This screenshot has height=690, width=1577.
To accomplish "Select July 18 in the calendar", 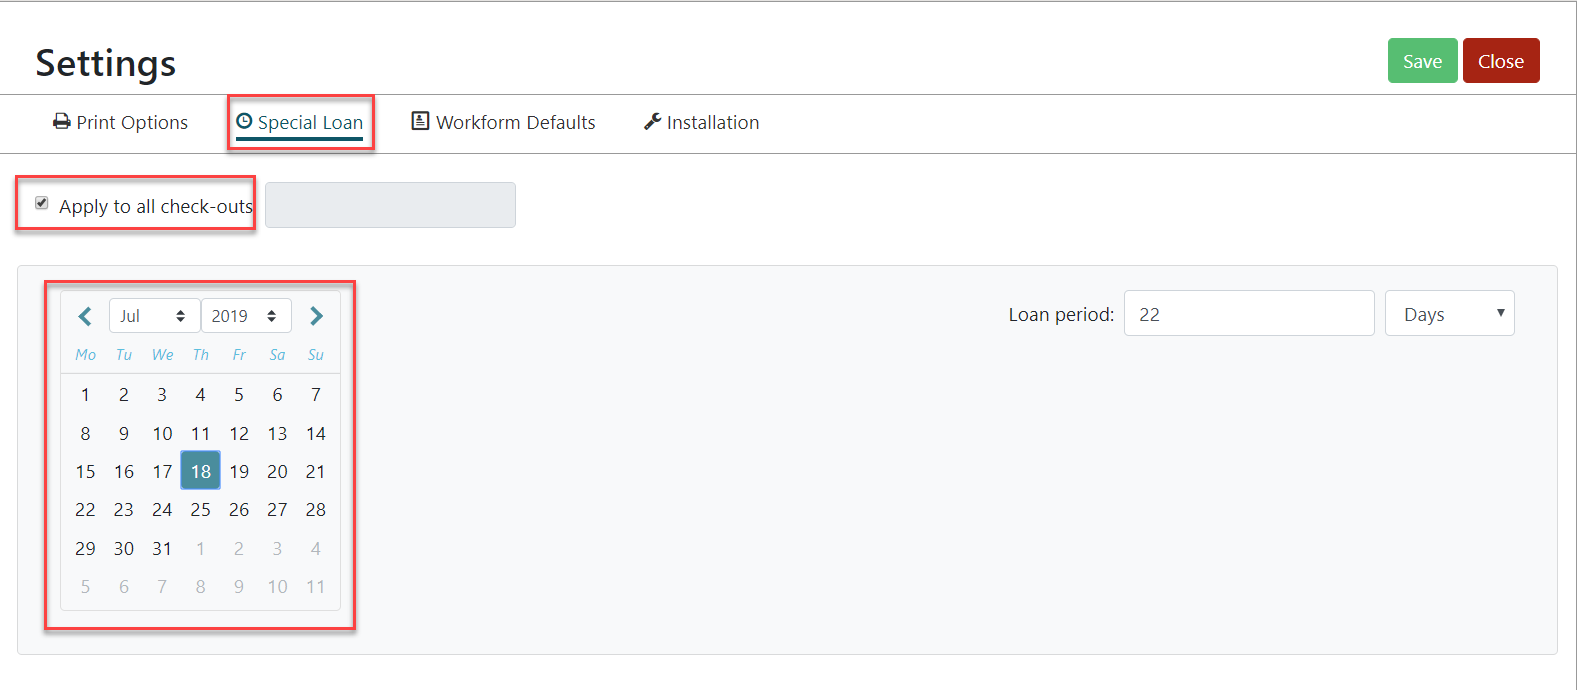I will tap(201, 471).
